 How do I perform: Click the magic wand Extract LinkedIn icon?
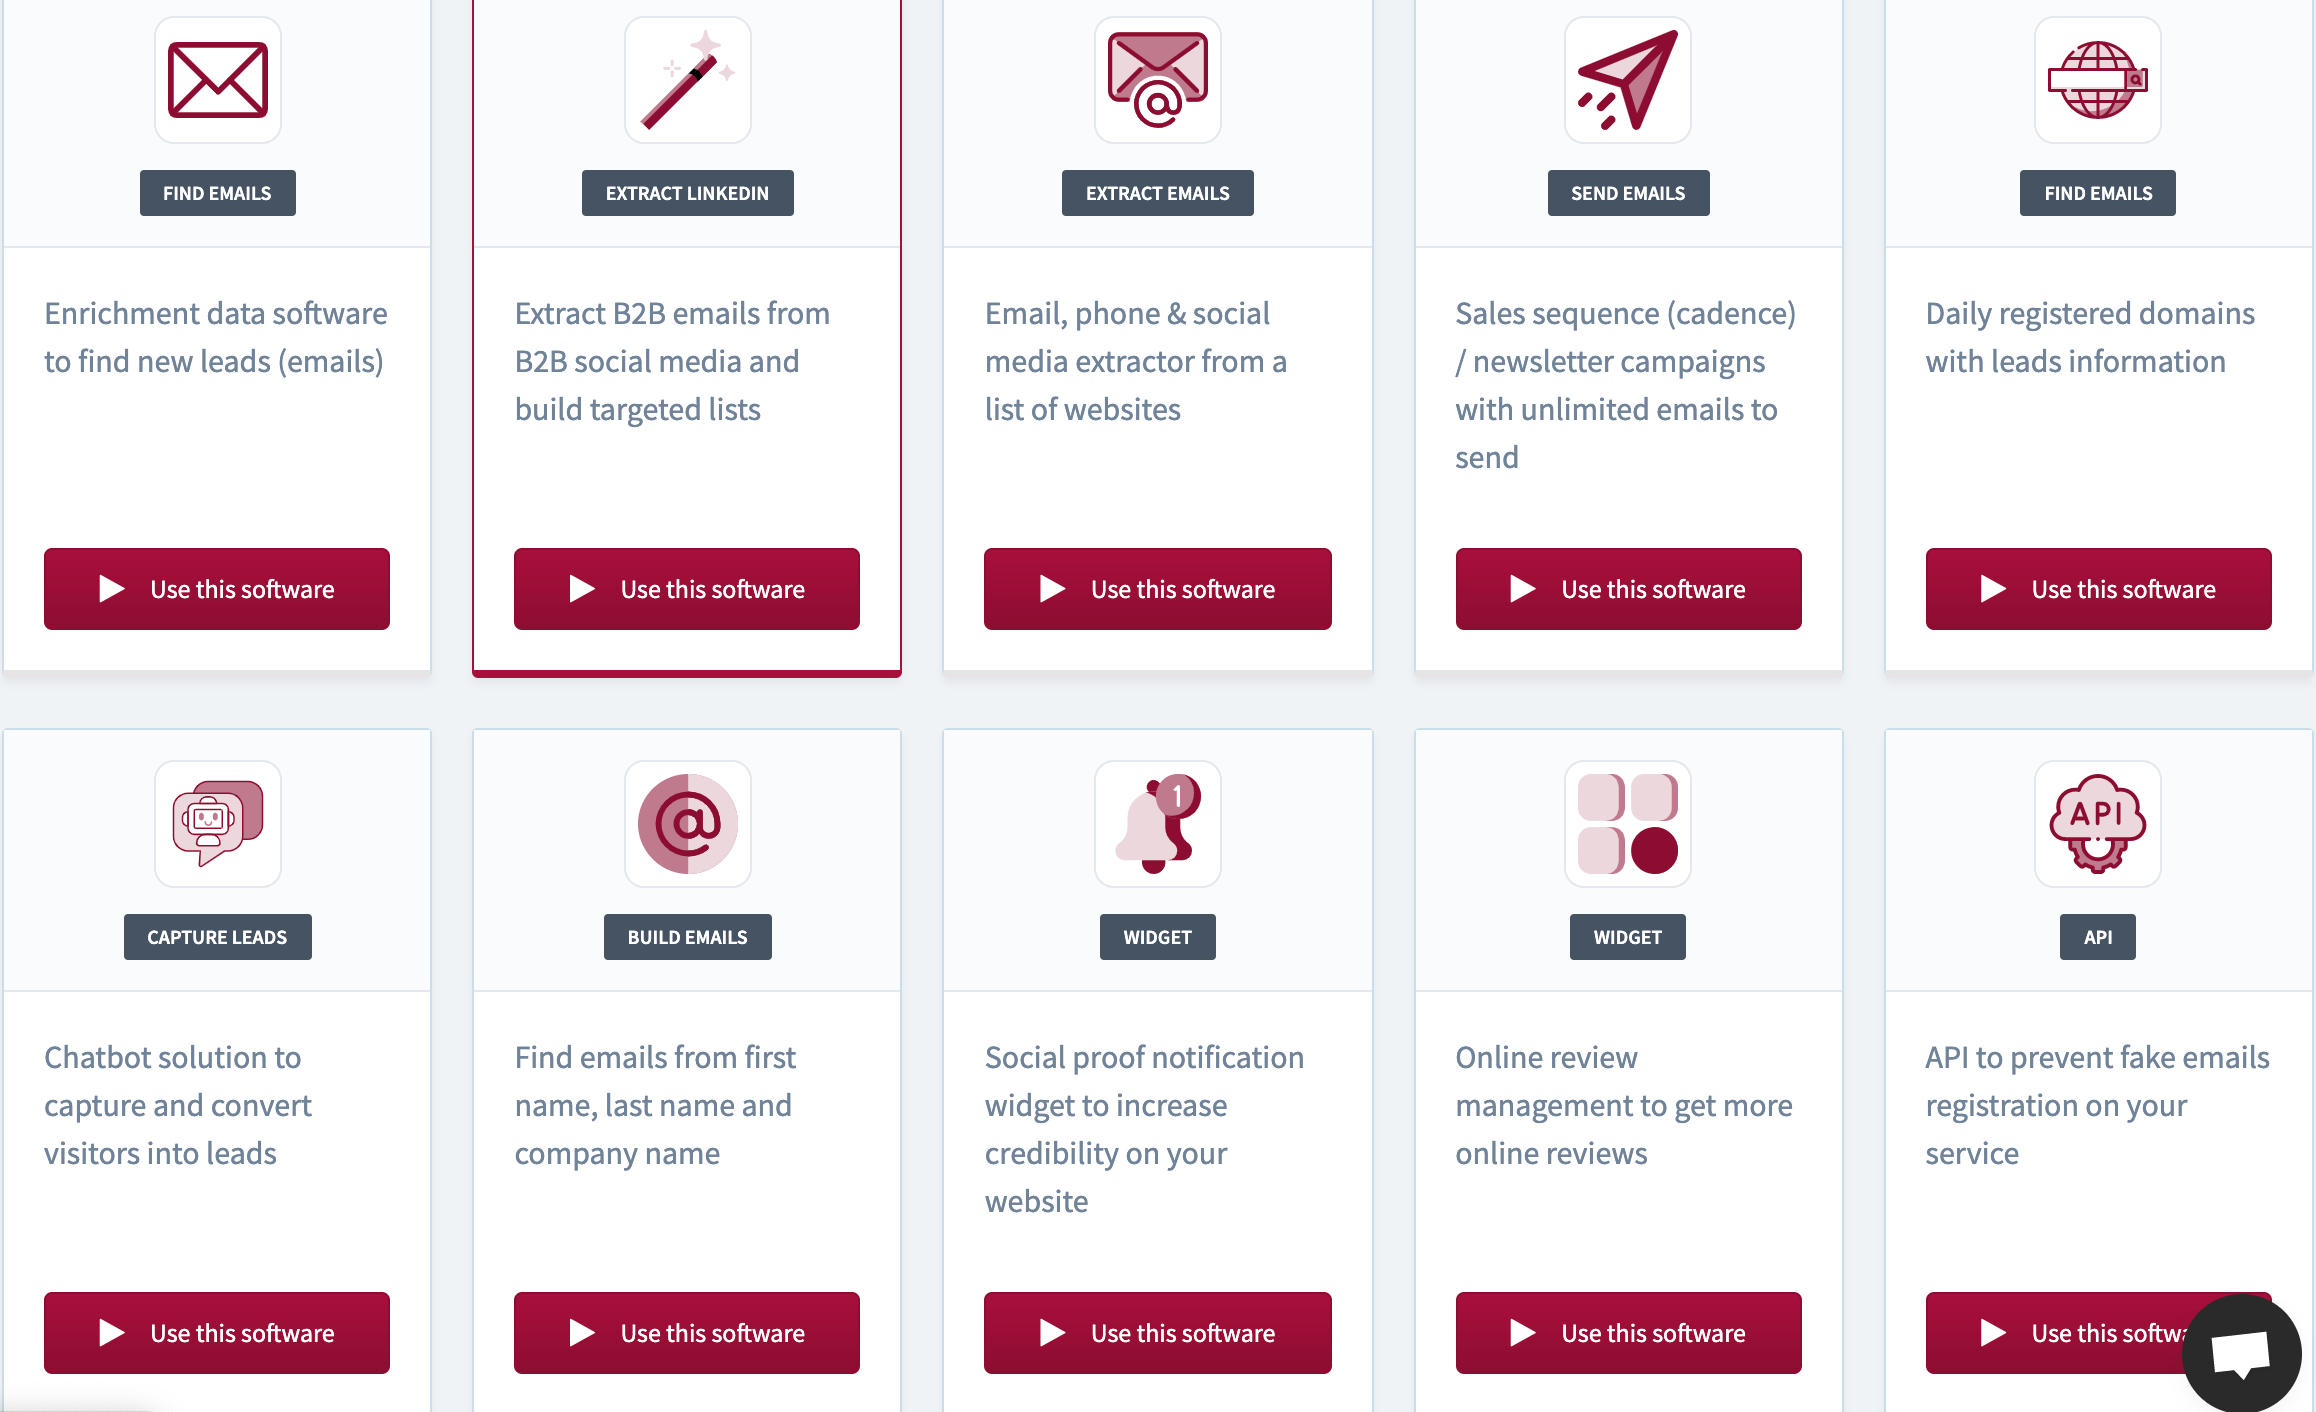pos(688,80)
